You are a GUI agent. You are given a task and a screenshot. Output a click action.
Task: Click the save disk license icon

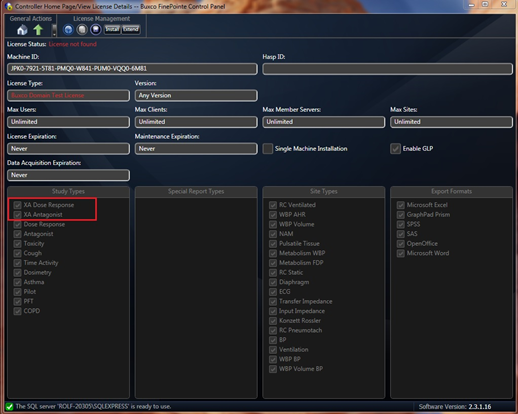point(96,30)
